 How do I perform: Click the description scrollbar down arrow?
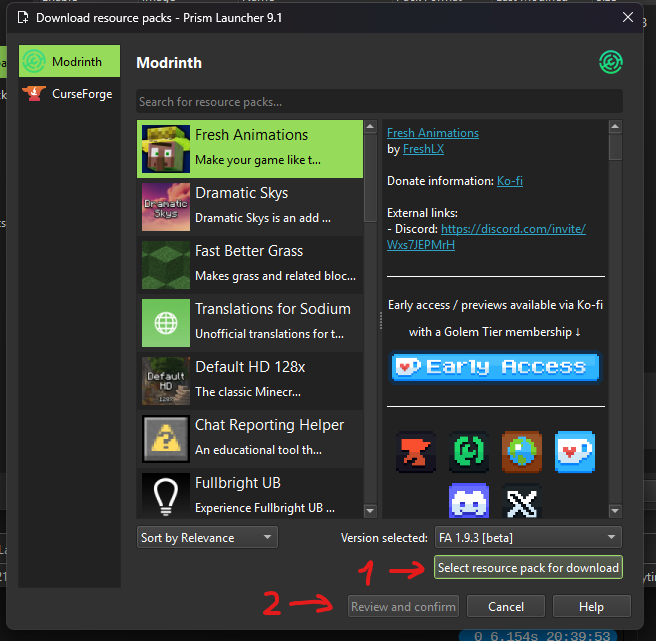click(x=615, y=512)
